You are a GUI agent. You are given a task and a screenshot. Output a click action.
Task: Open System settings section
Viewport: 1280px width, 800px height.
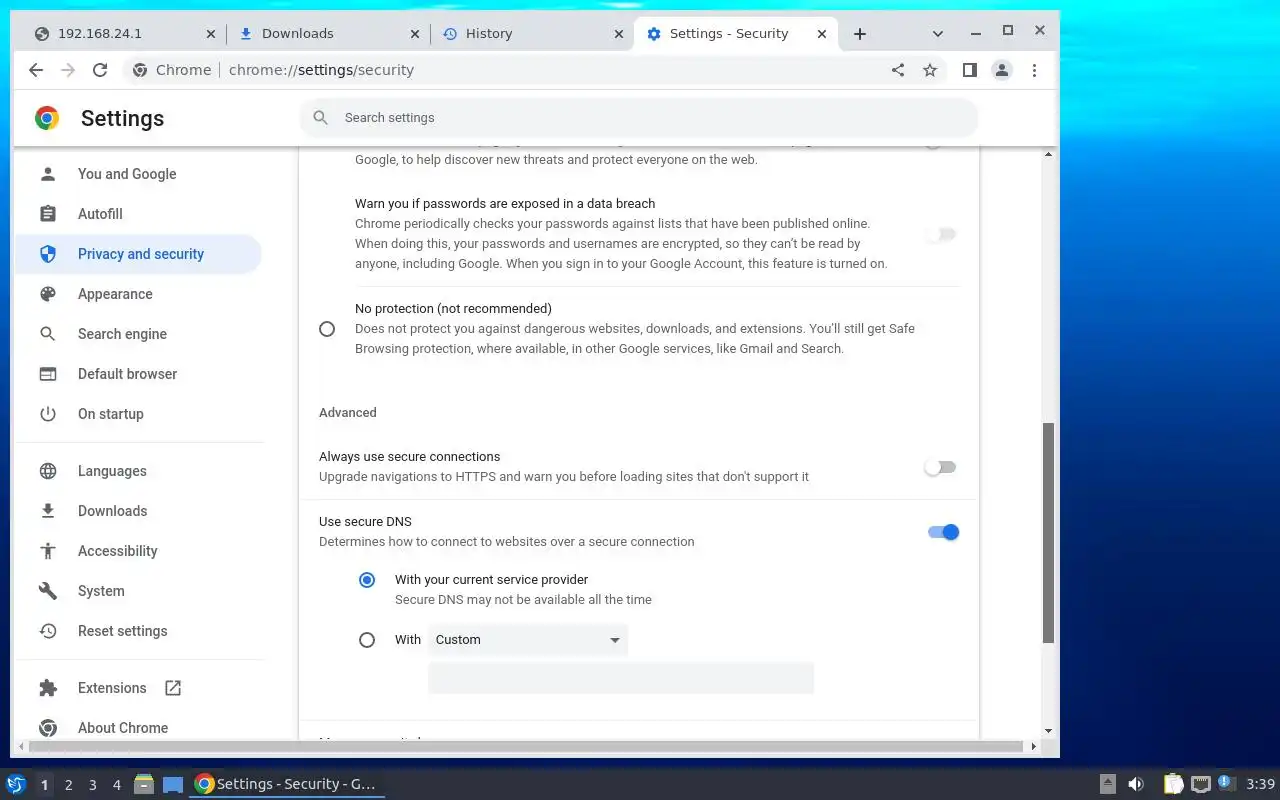[x=138, y=591]
